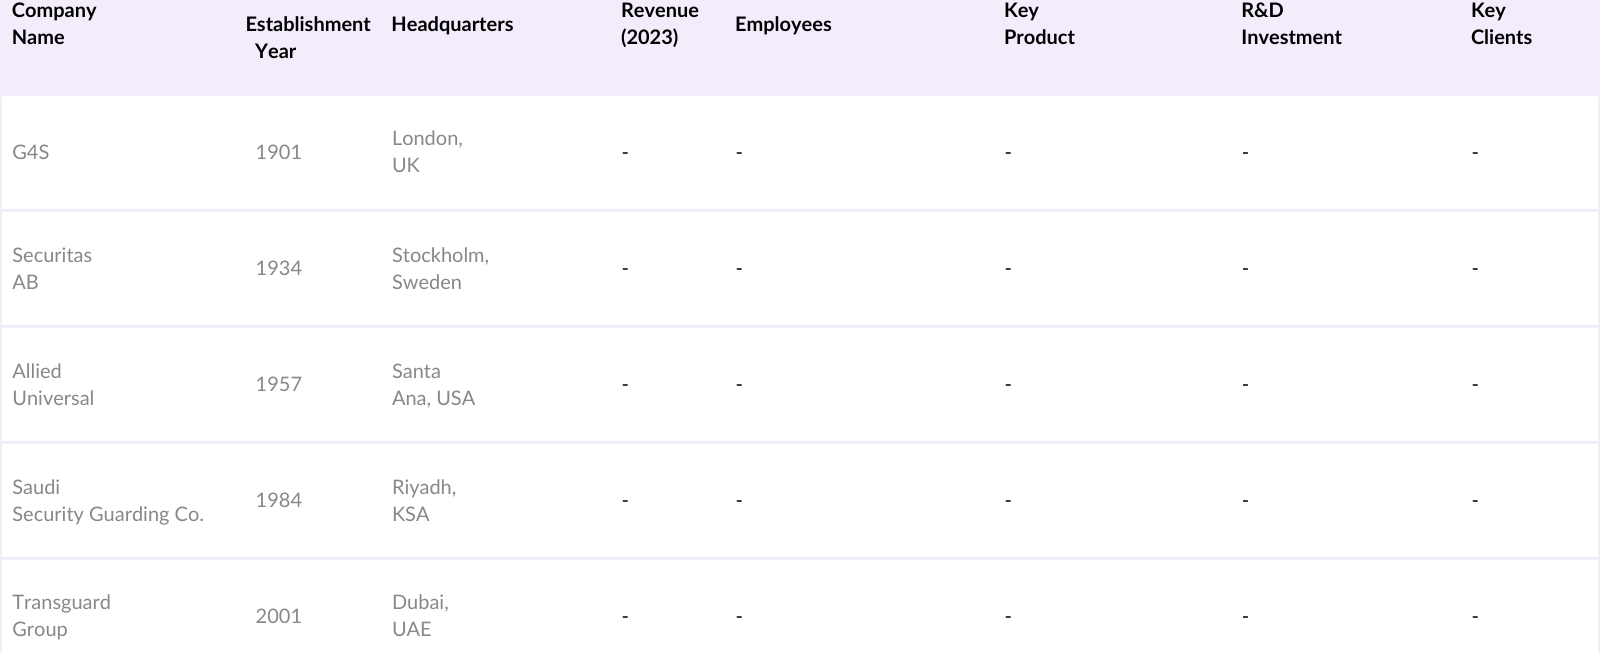Image resolution: width=1600 pixels, height=653 pixels.
Task: Select the Employees column header
Action: coord(783,24)
